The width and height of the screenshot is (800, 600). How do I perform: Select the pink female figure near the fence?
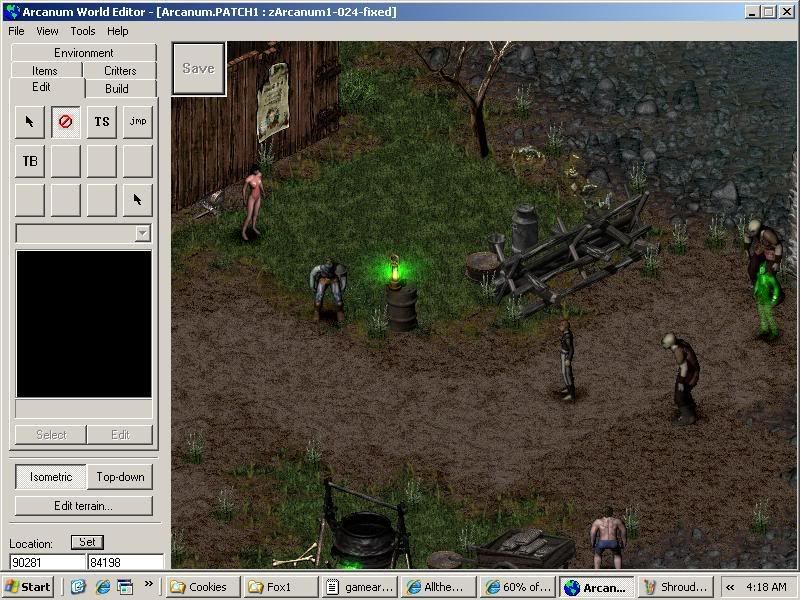[253, 204]
